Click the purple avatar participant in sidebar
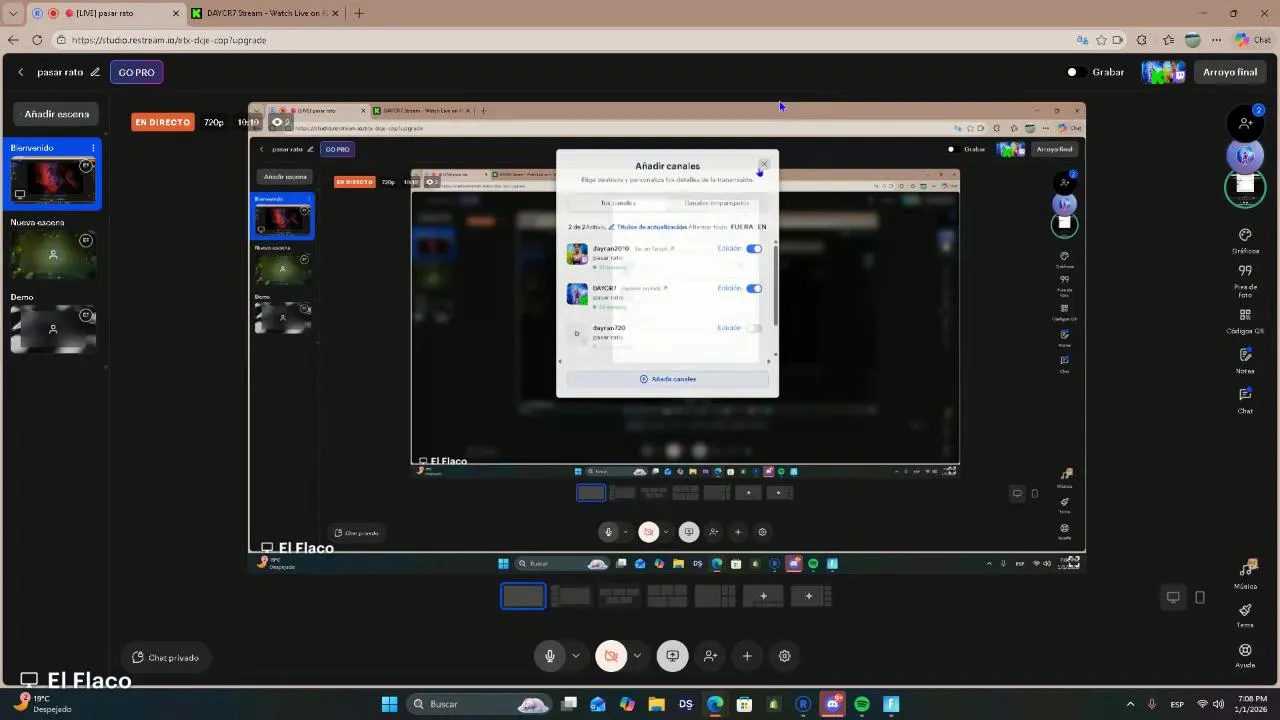This screenshot has height=720, width=1280. (x=1245, y=155)
